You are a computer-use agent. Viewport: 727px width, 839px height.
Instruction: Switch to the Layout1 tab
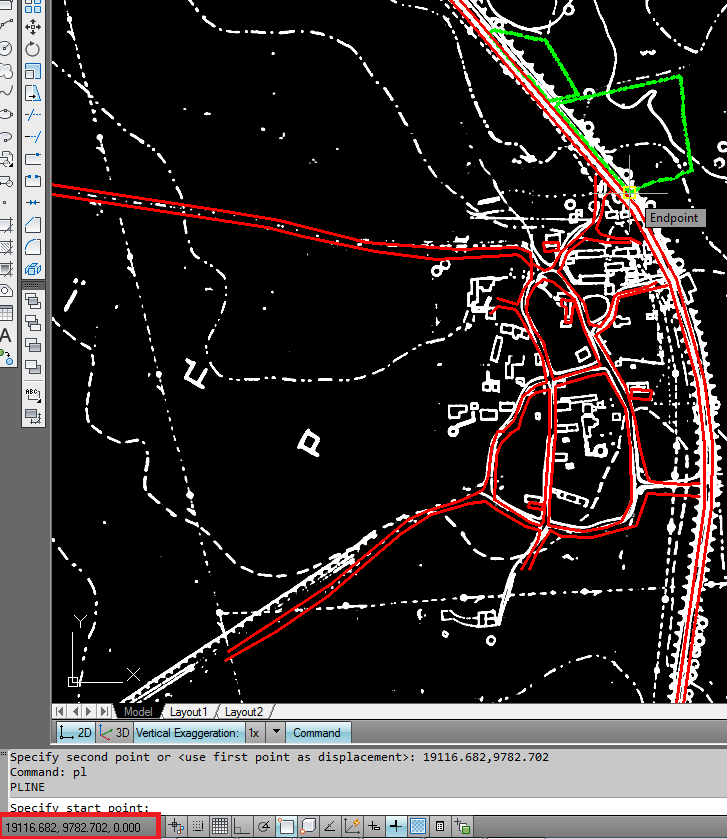pos(188,712)
